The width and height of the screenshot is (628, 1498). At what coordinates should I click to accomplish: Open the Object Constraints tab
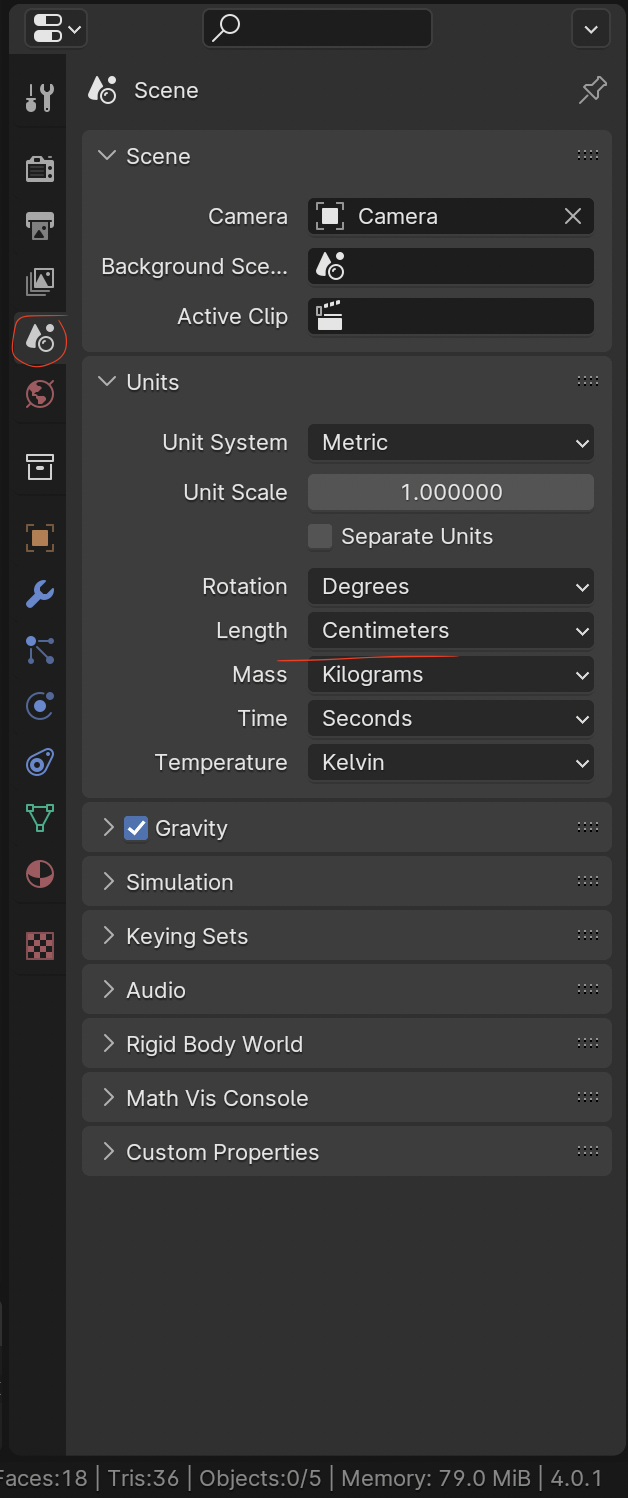[x=39, y=762]
